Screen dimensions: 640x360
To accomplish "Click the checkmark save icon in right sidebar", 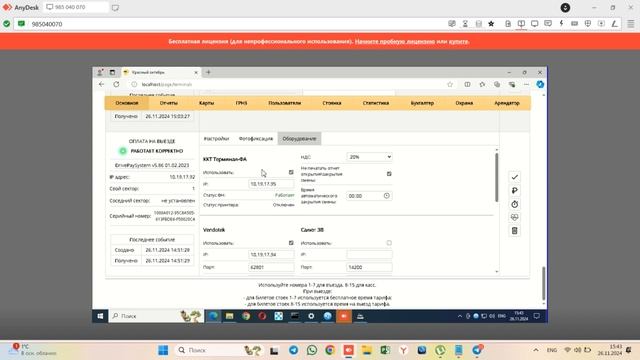I will (x=514, y=177).
